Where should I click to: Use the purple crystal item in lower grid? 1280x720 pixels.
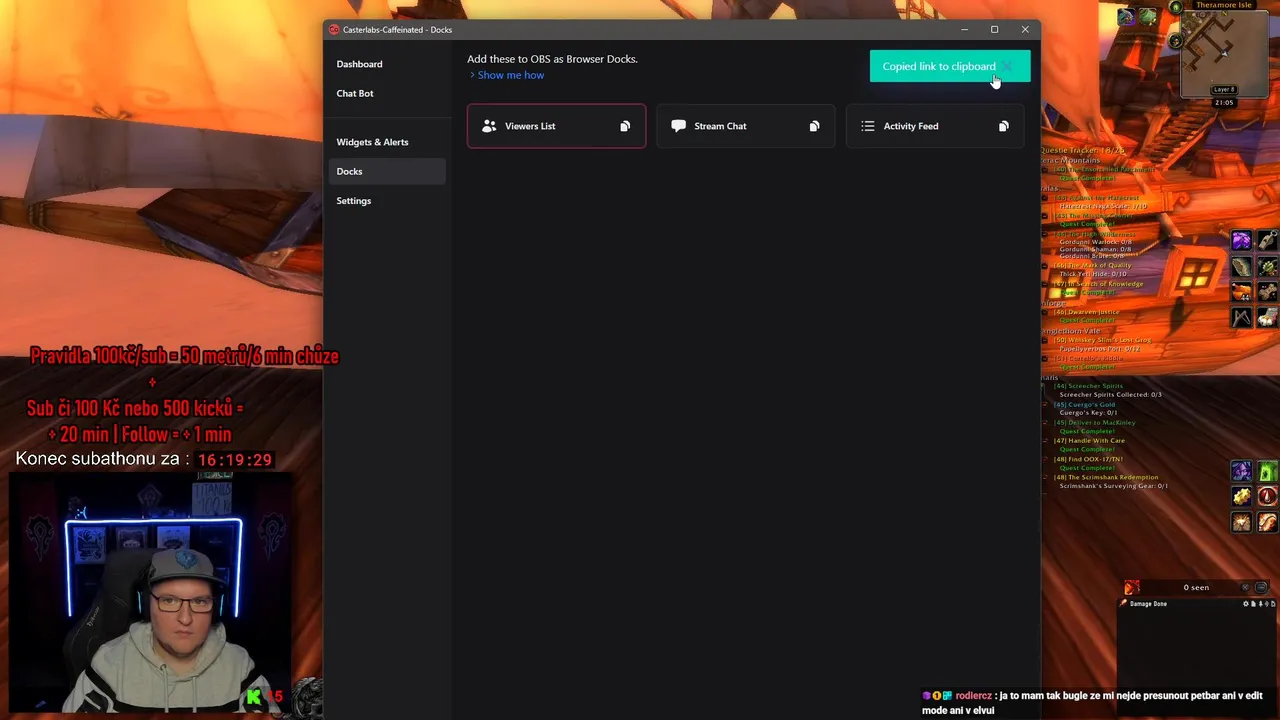point(1241,471)
